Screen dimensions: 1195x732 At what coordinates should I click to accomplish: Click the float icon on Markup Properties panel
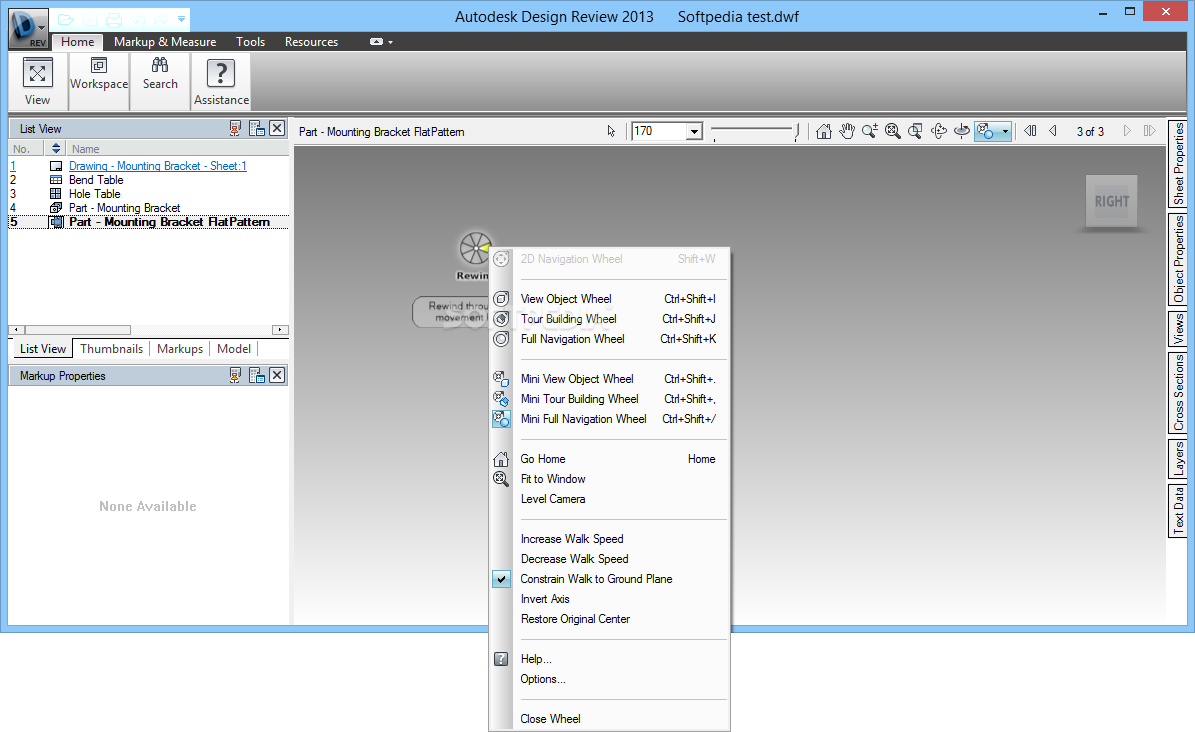[257, 375]
